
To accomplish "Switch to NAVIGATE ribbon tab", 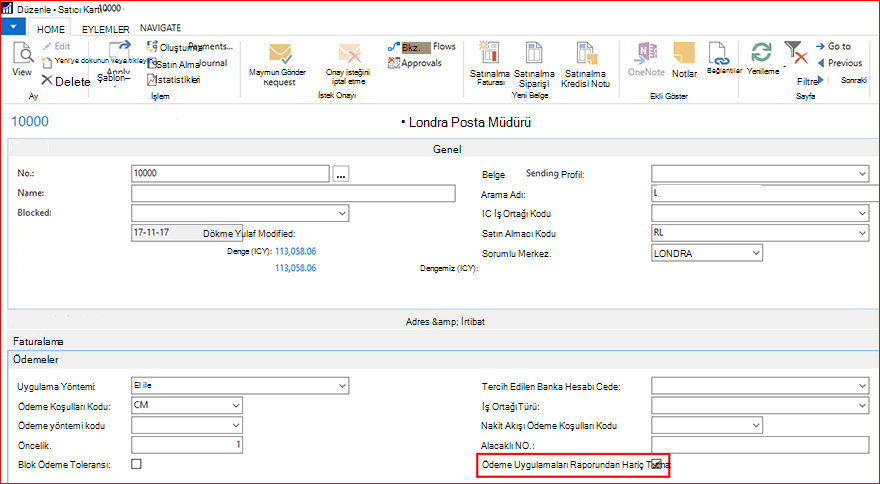I will click(x=161, y=28).
